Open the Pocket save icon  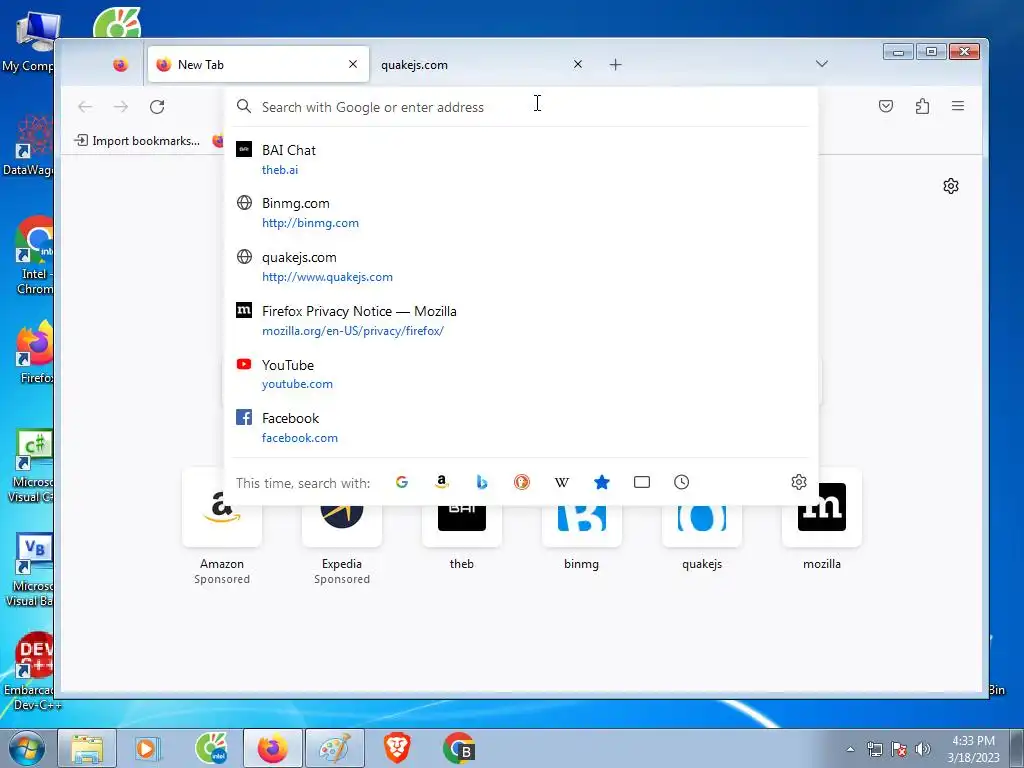[x=886, y=106]
